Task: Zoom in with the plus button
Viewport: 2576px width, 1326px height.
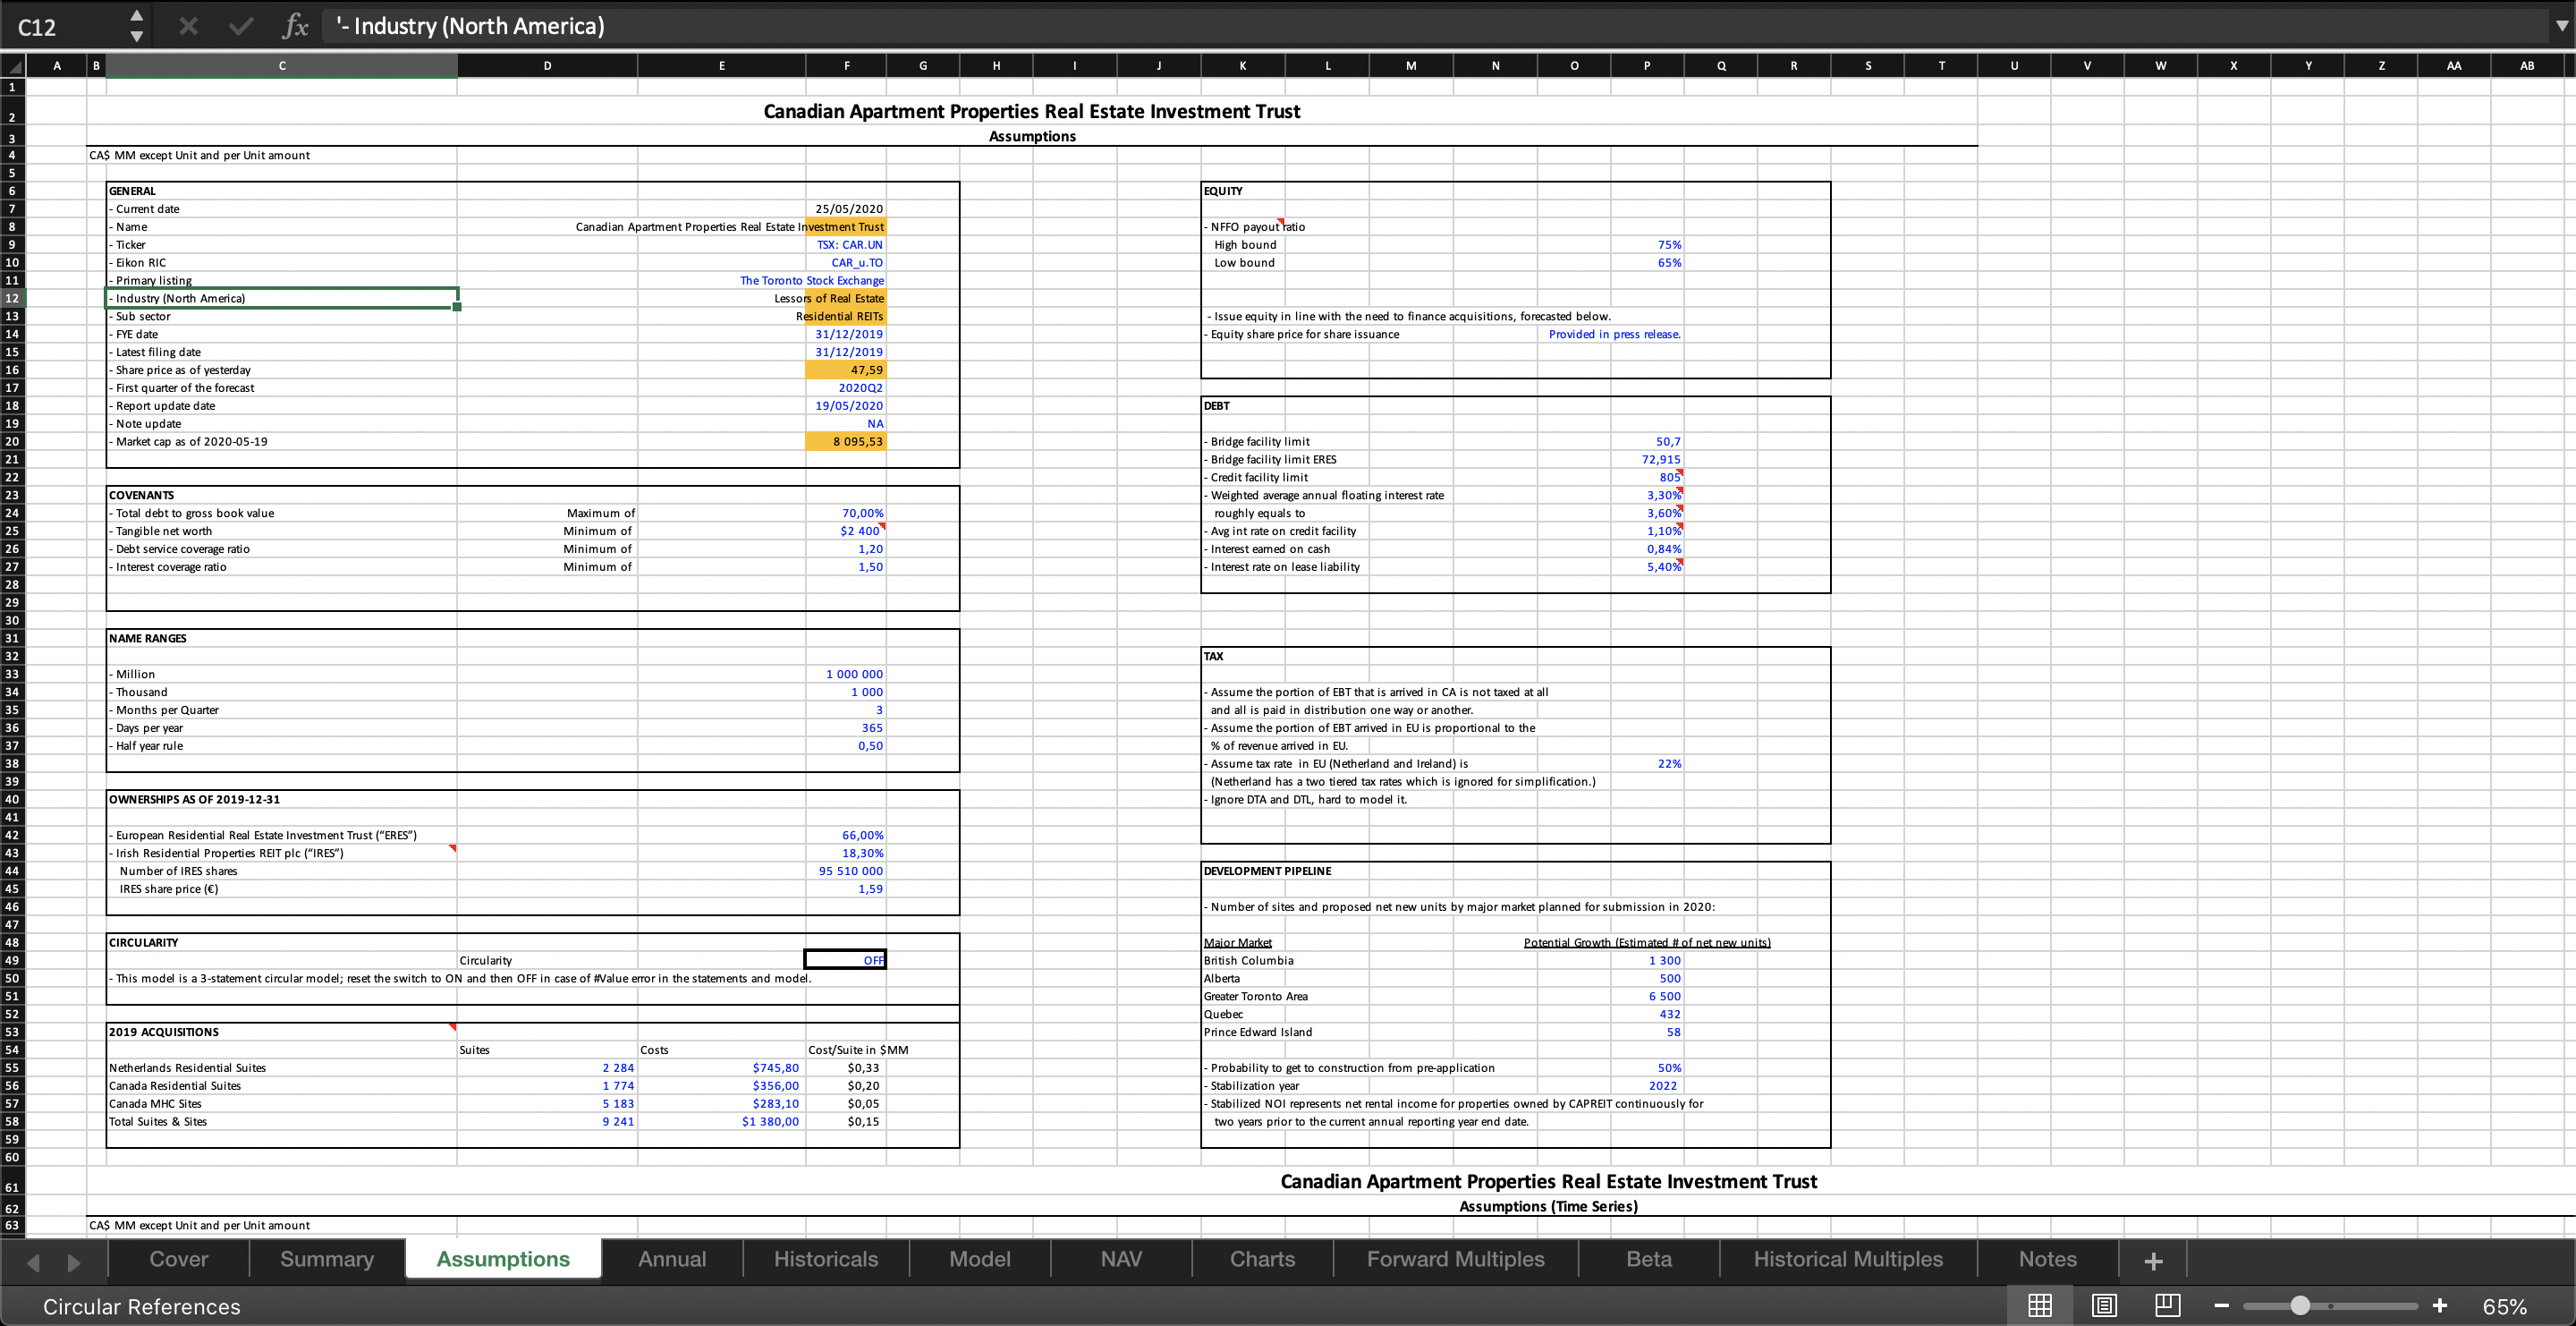Action: coord(2440,1305)
